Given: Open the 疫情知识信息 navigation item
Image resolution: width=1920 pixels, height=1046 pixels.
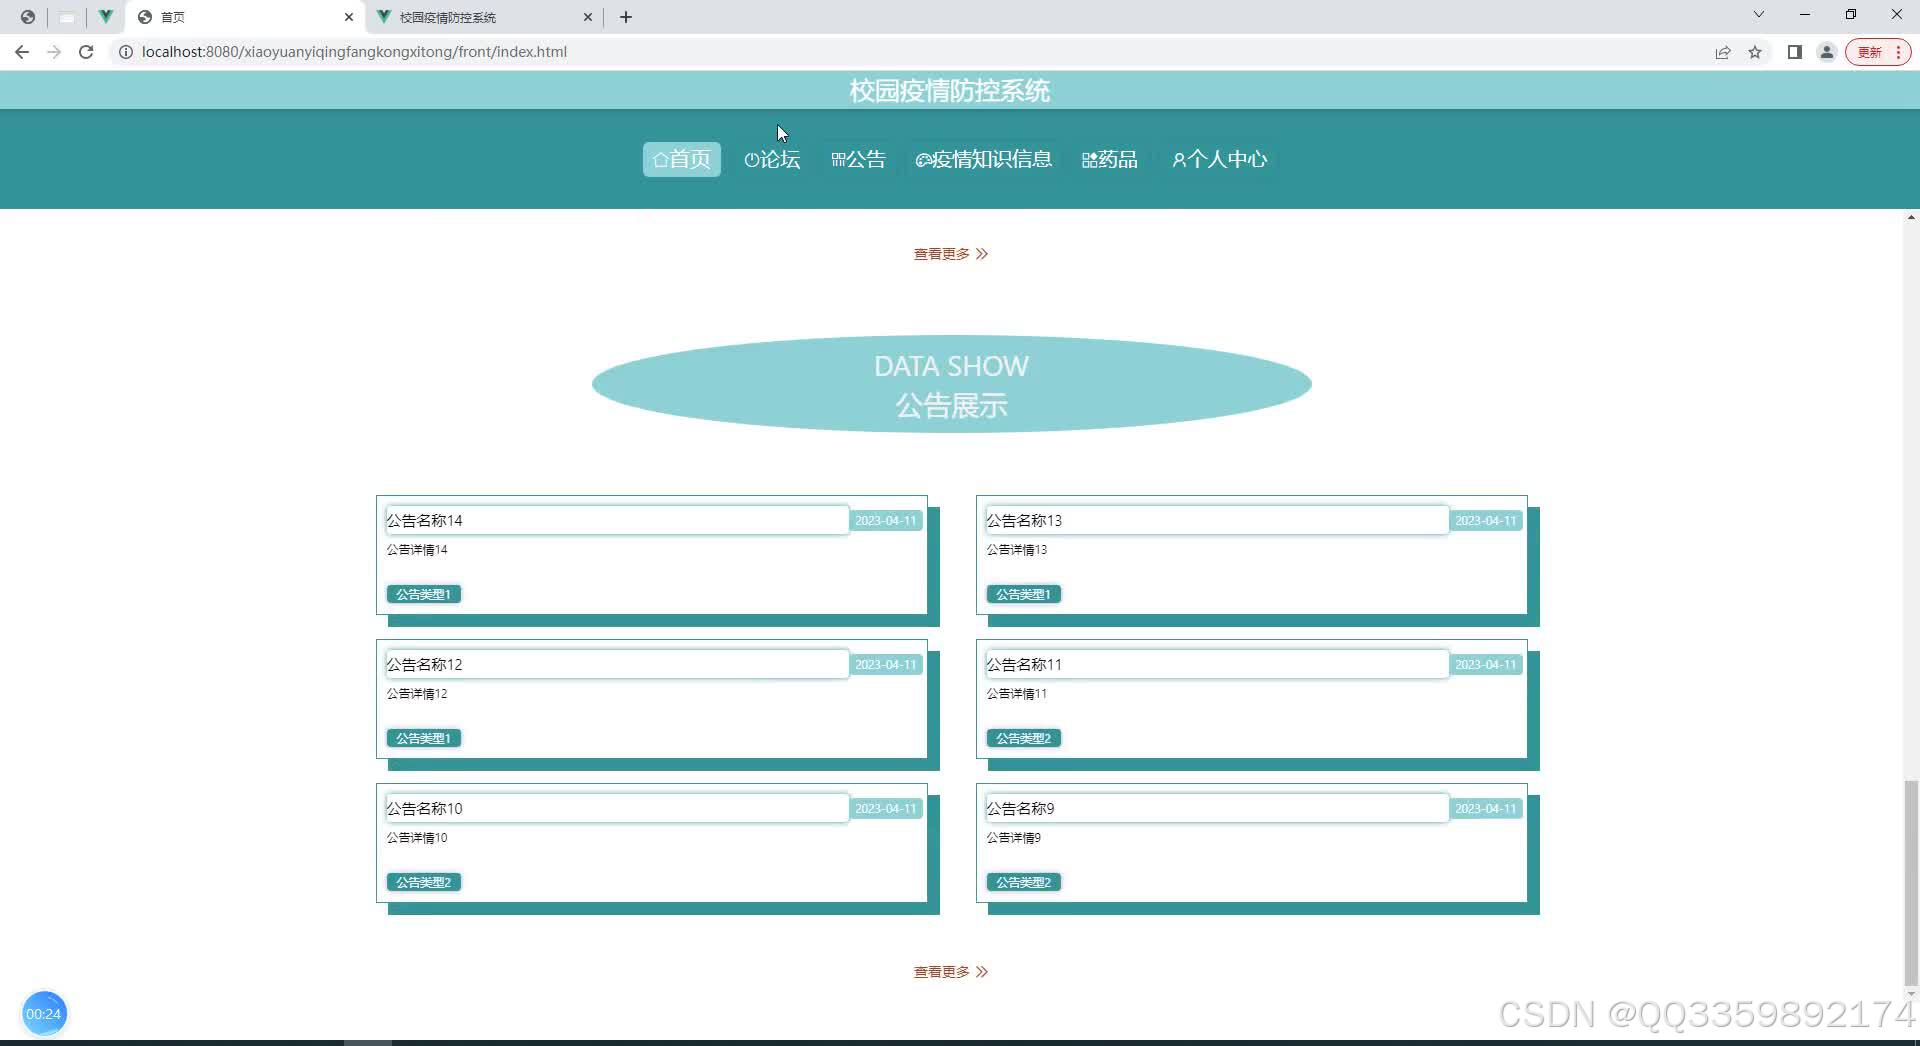Looking at the screenshot, I should [984, 159].
